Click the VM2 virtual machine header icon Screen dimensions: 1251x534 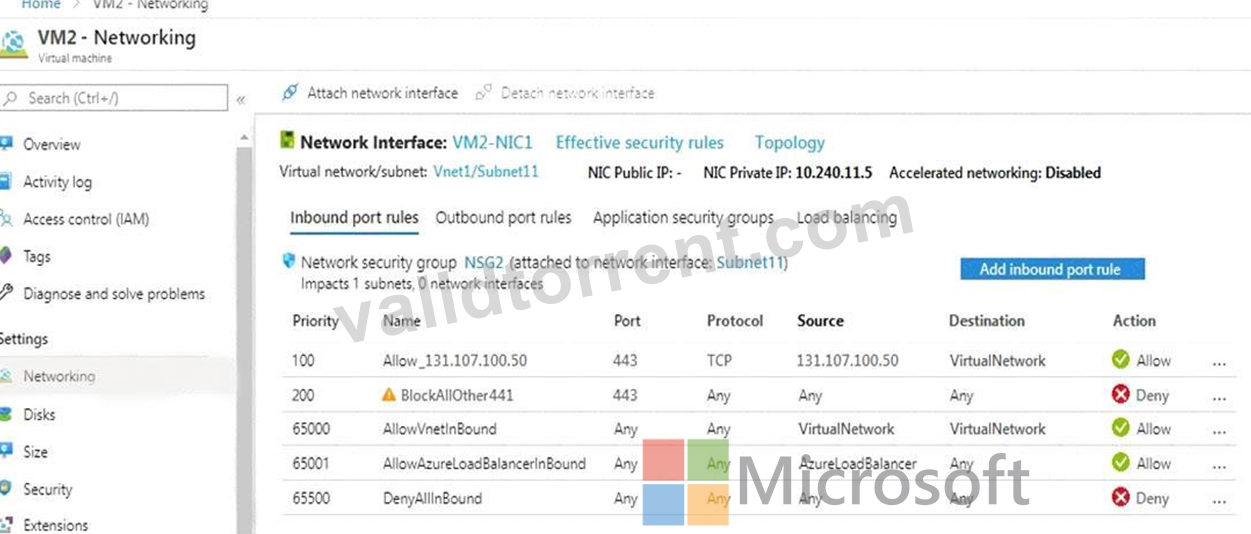click(x=12, y=45)
